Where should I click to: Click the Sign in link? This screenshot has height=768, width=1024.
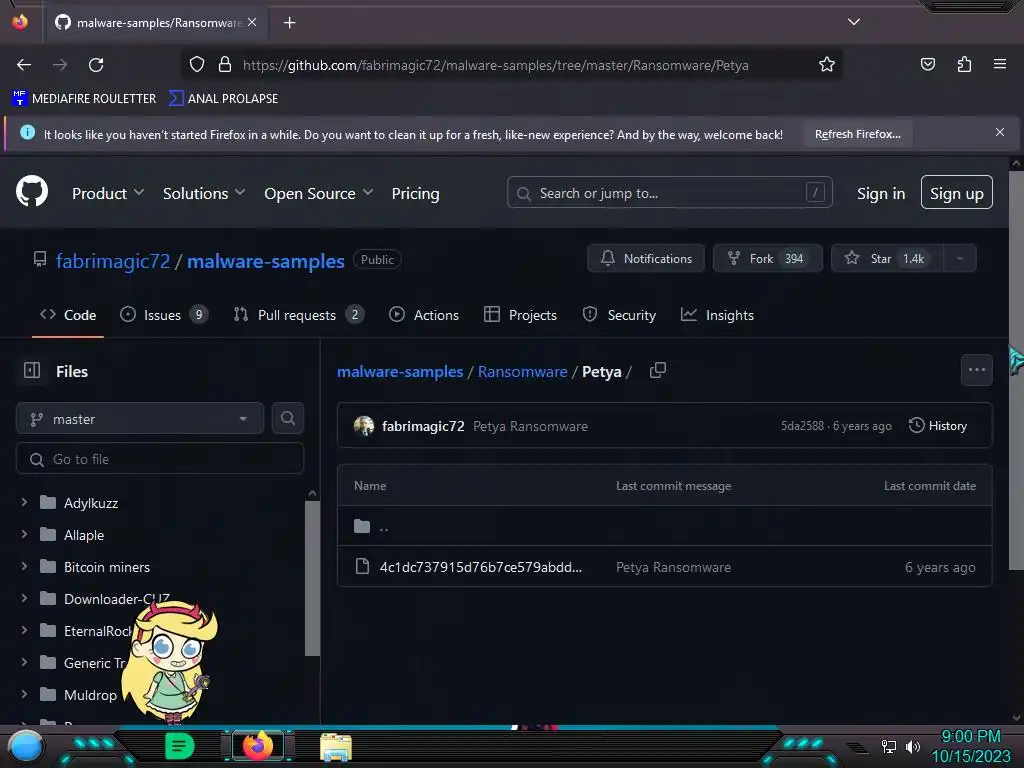881,193
